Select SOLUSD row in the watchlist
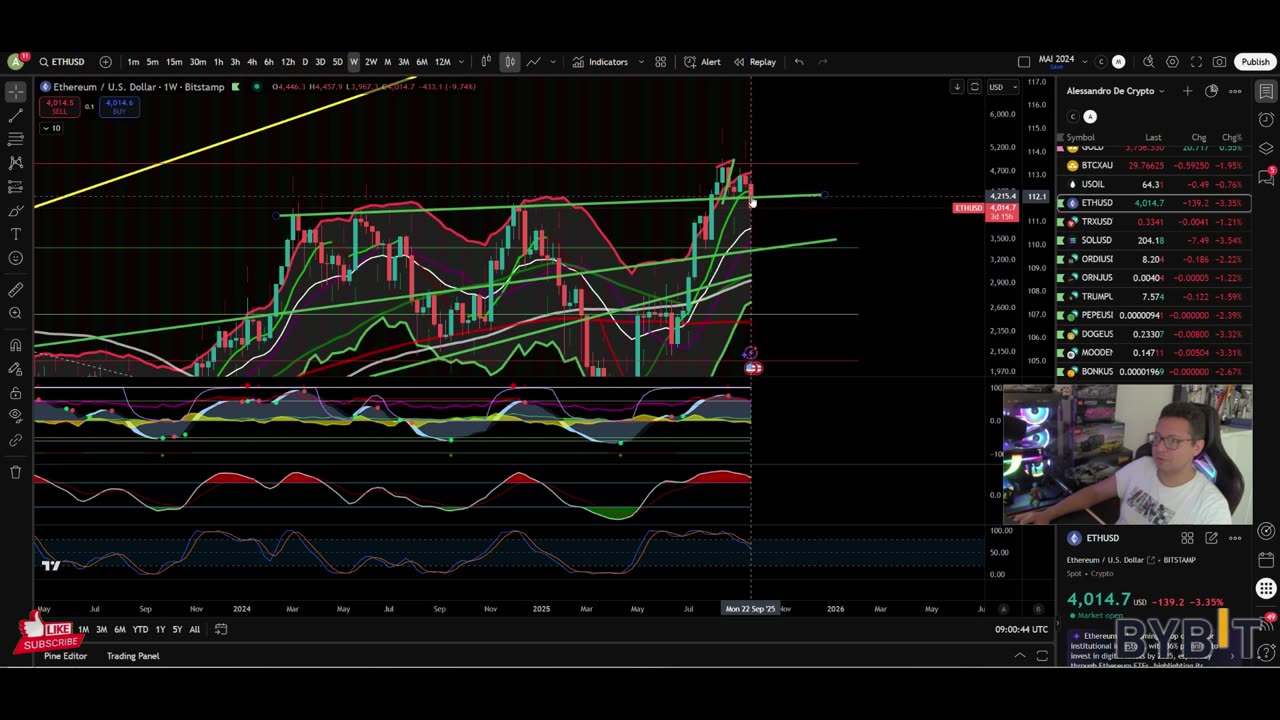The height and width of the screenshot is (720, 1280). click(1154, 240)
